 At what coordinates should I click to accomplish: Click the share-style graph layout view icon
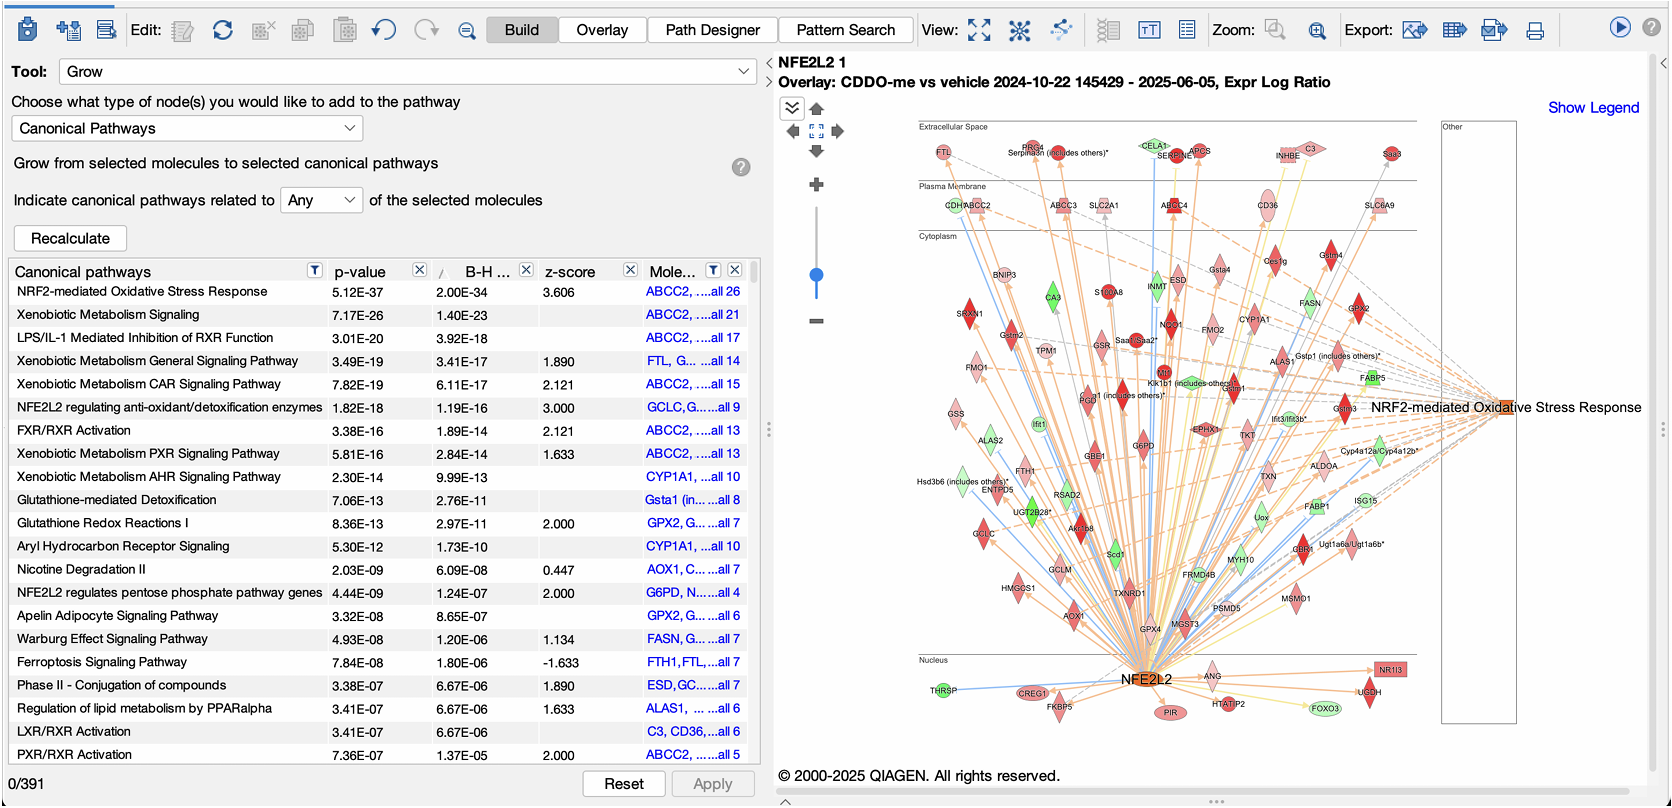(x=1061, y=30)
